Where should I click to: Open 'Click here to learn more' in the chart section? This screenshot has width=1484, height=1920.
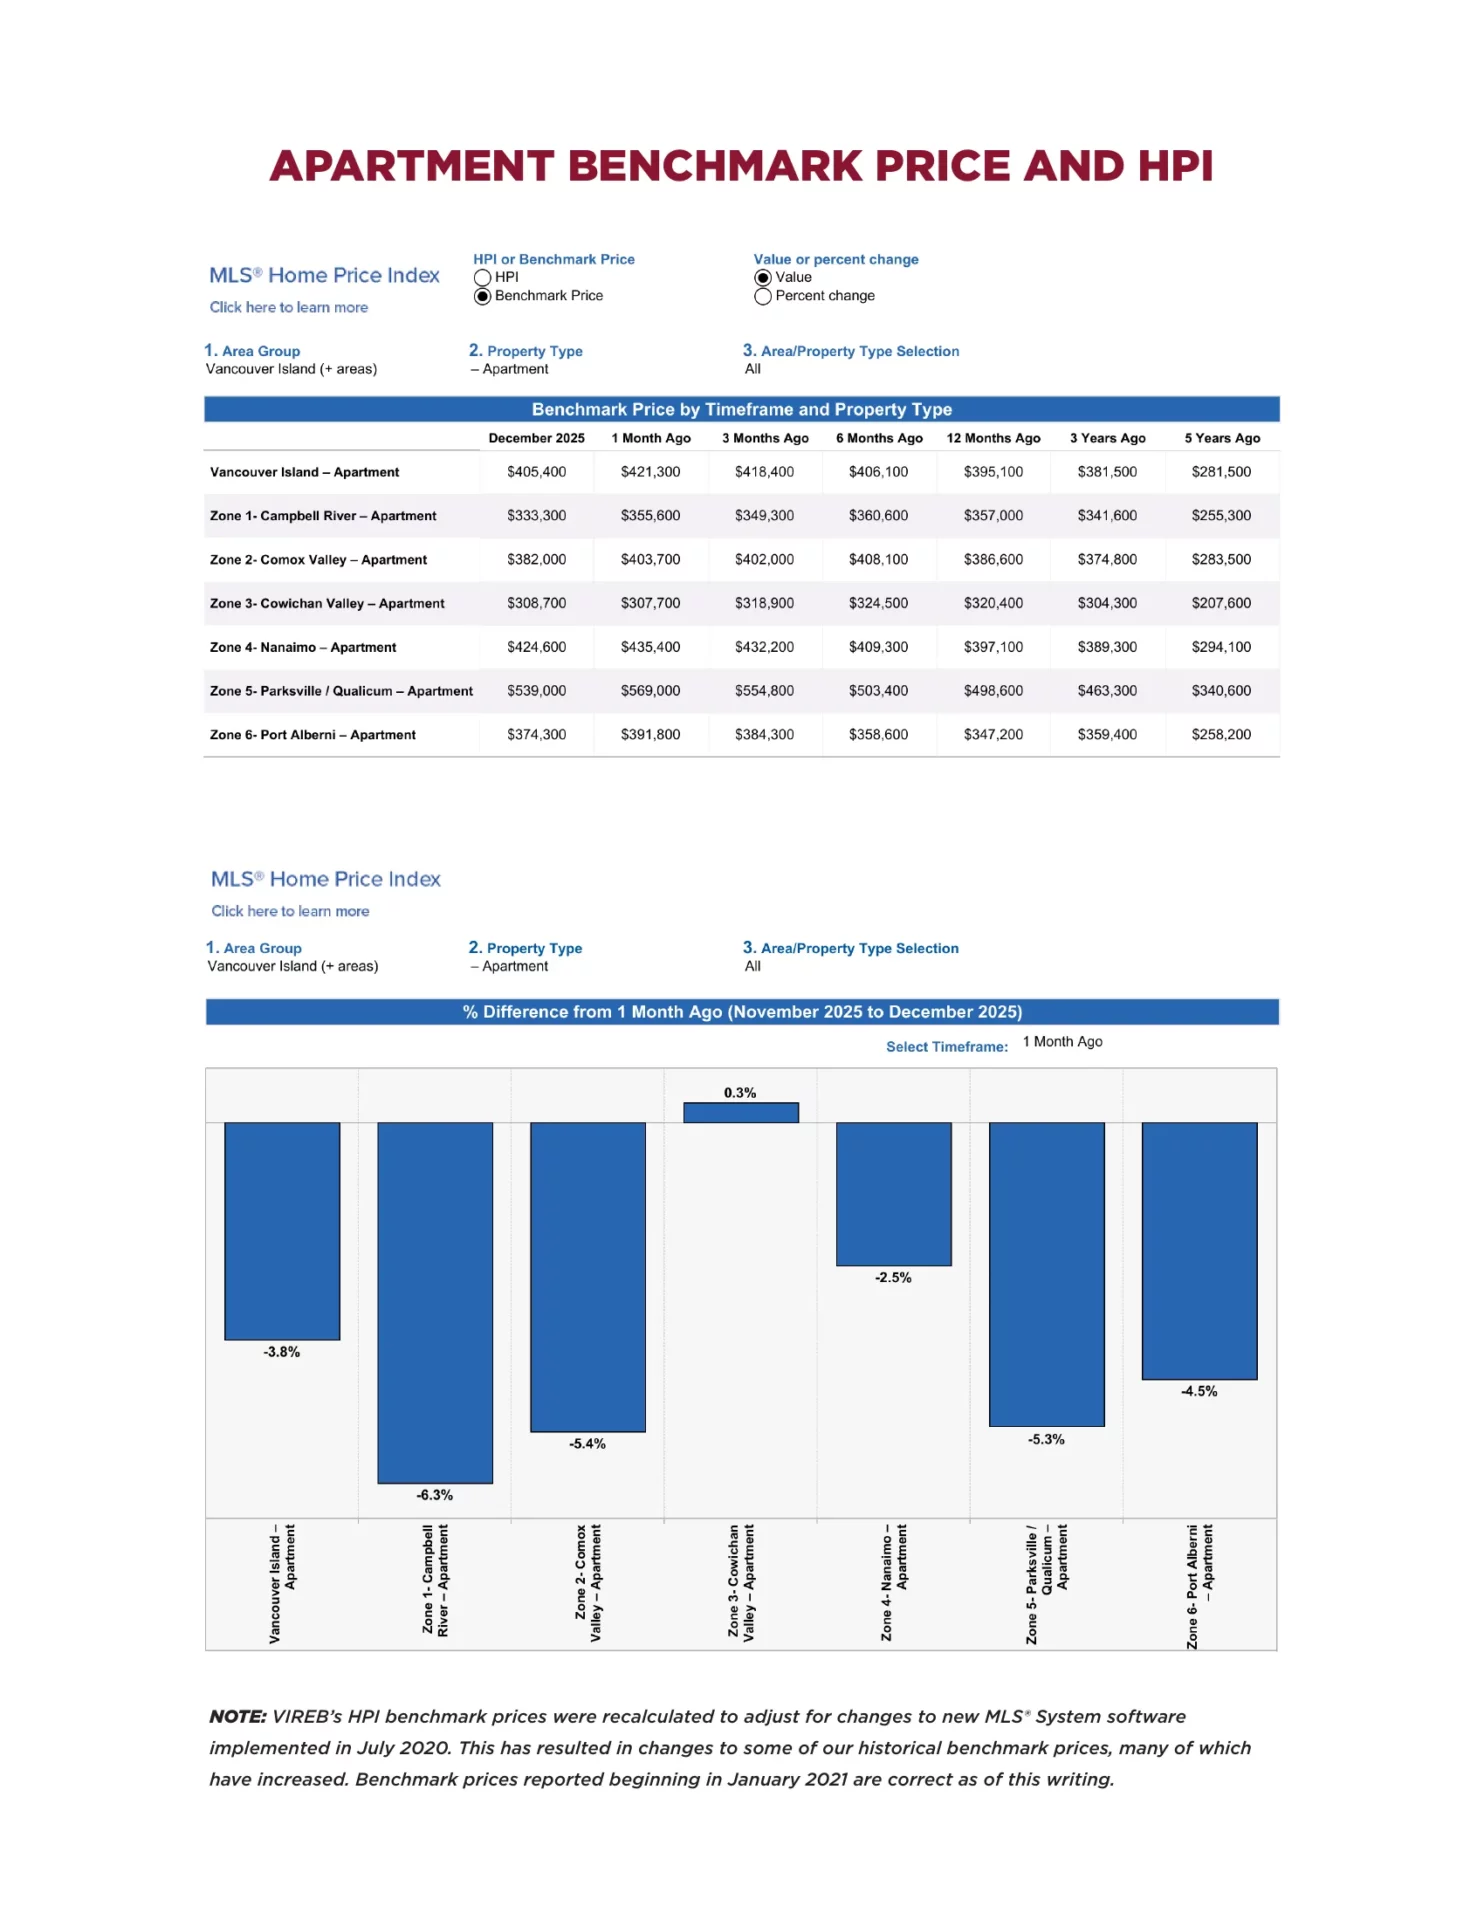tap(290, 911)
